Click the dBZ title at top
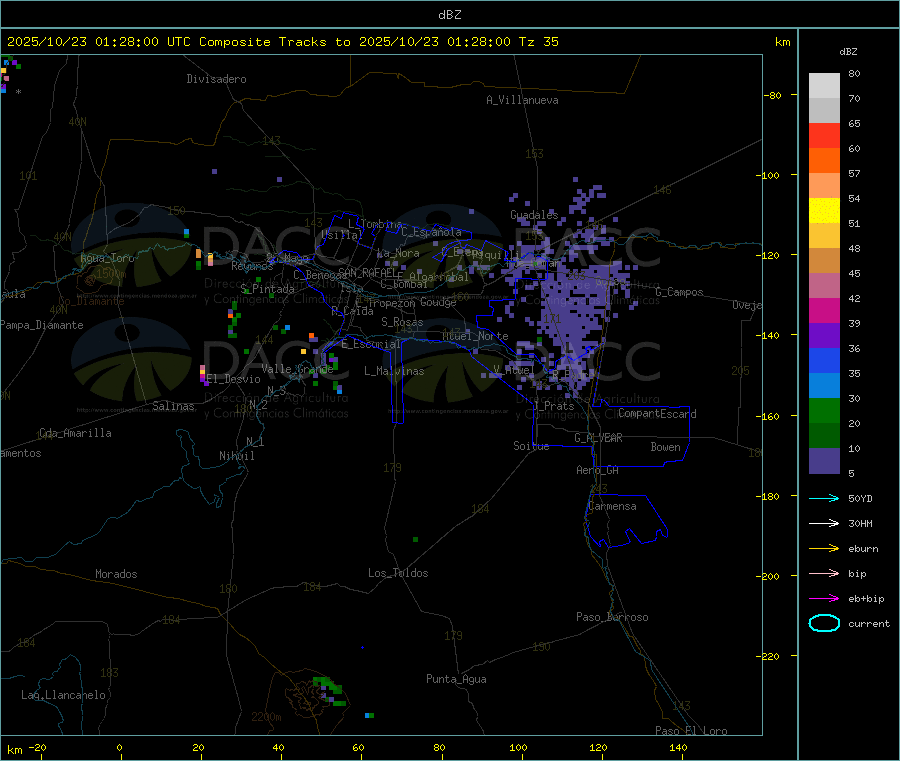Image resolution: width=900 pixels, height=761 pixels. click(449, 15)
